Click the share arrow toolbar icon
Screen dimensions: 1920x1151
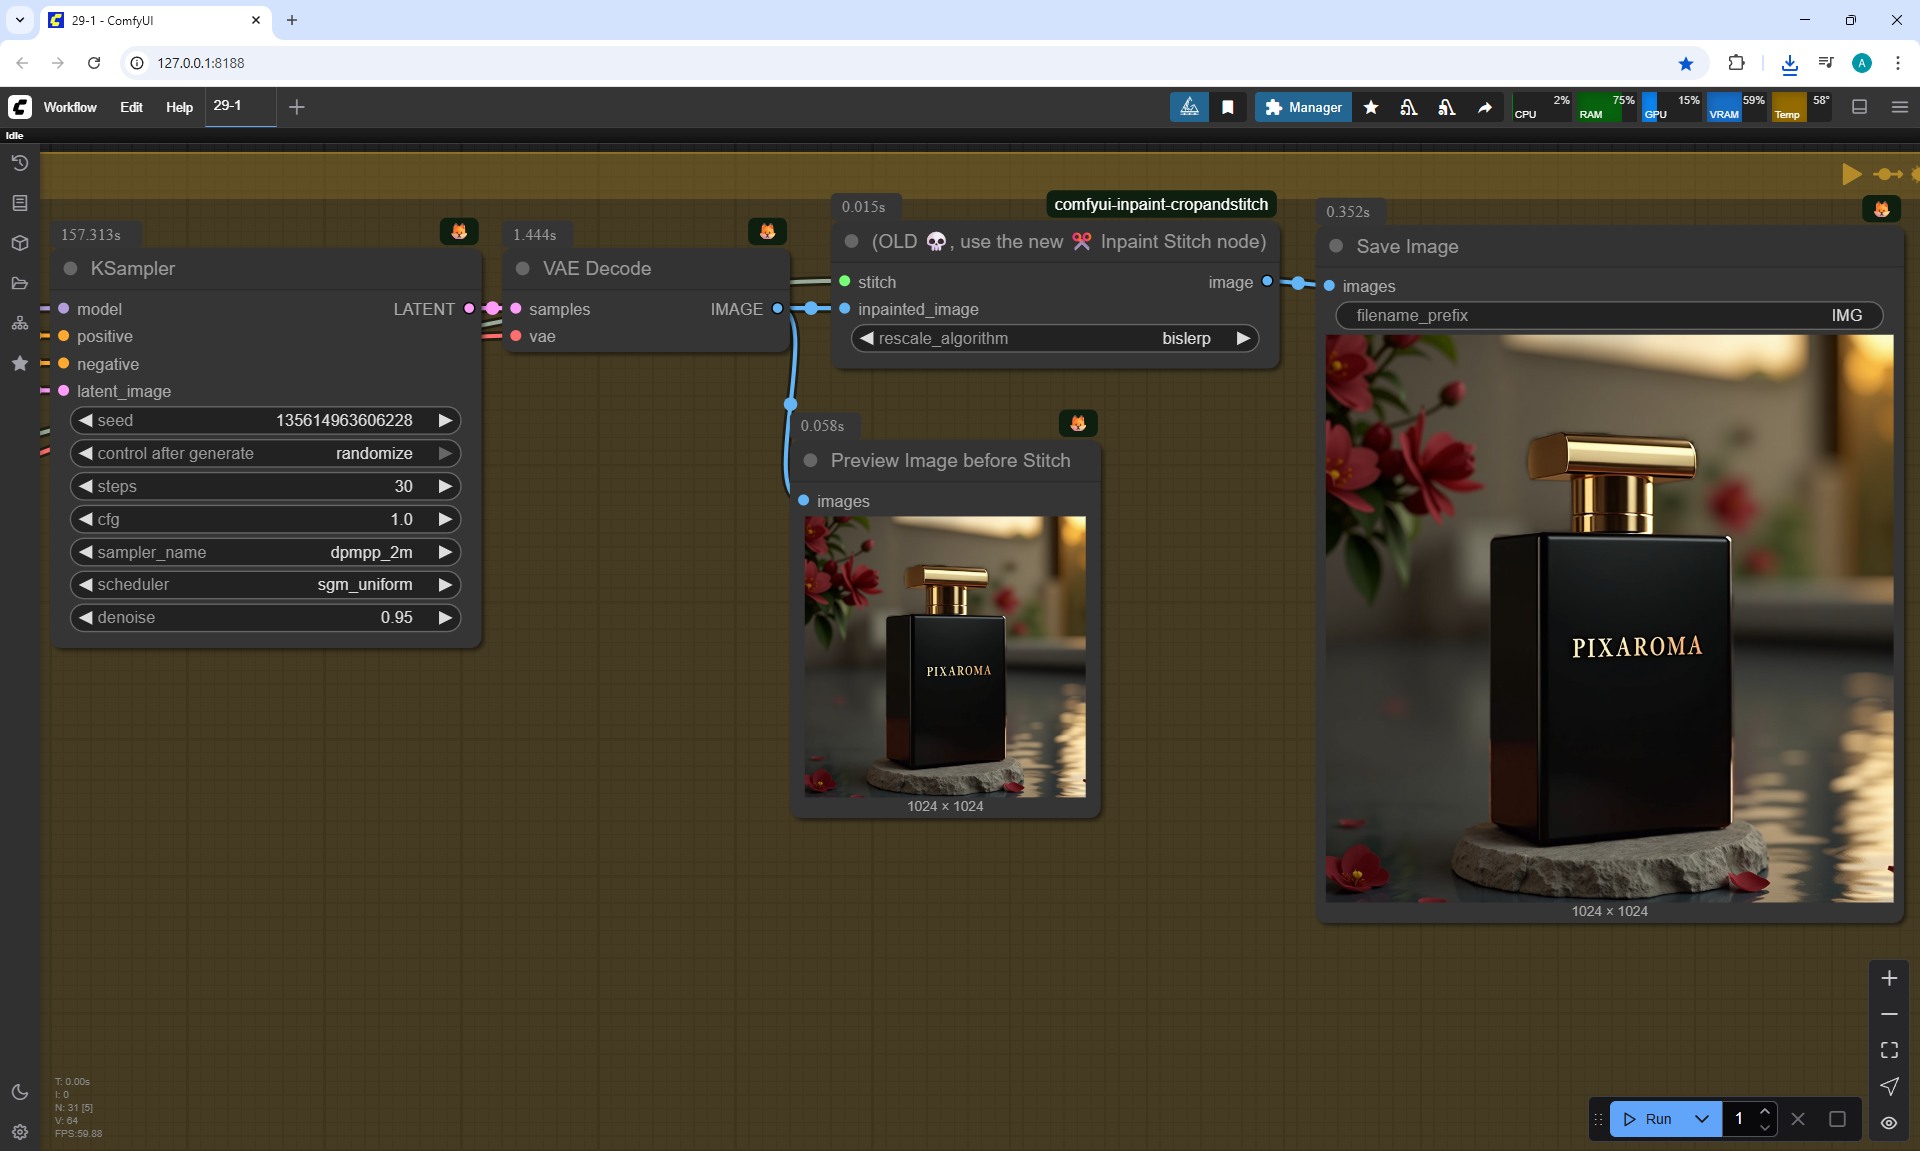(x=1485, y=107)
